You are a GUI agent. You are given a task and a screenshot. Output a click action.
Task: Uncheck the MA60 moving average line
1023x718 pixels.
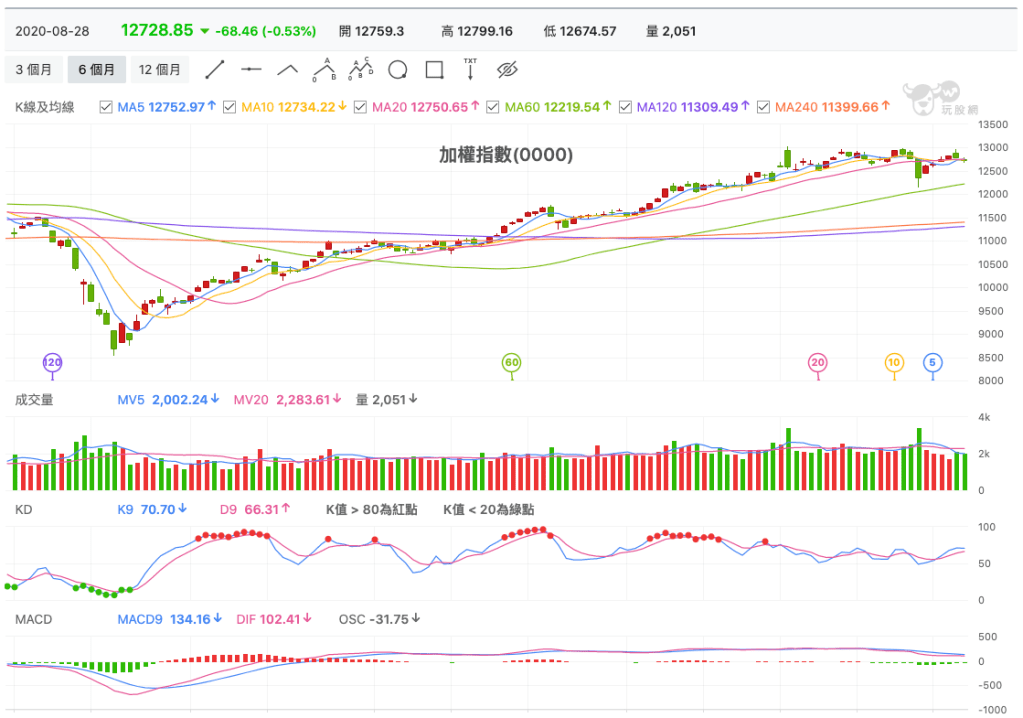tap(493, 107)
